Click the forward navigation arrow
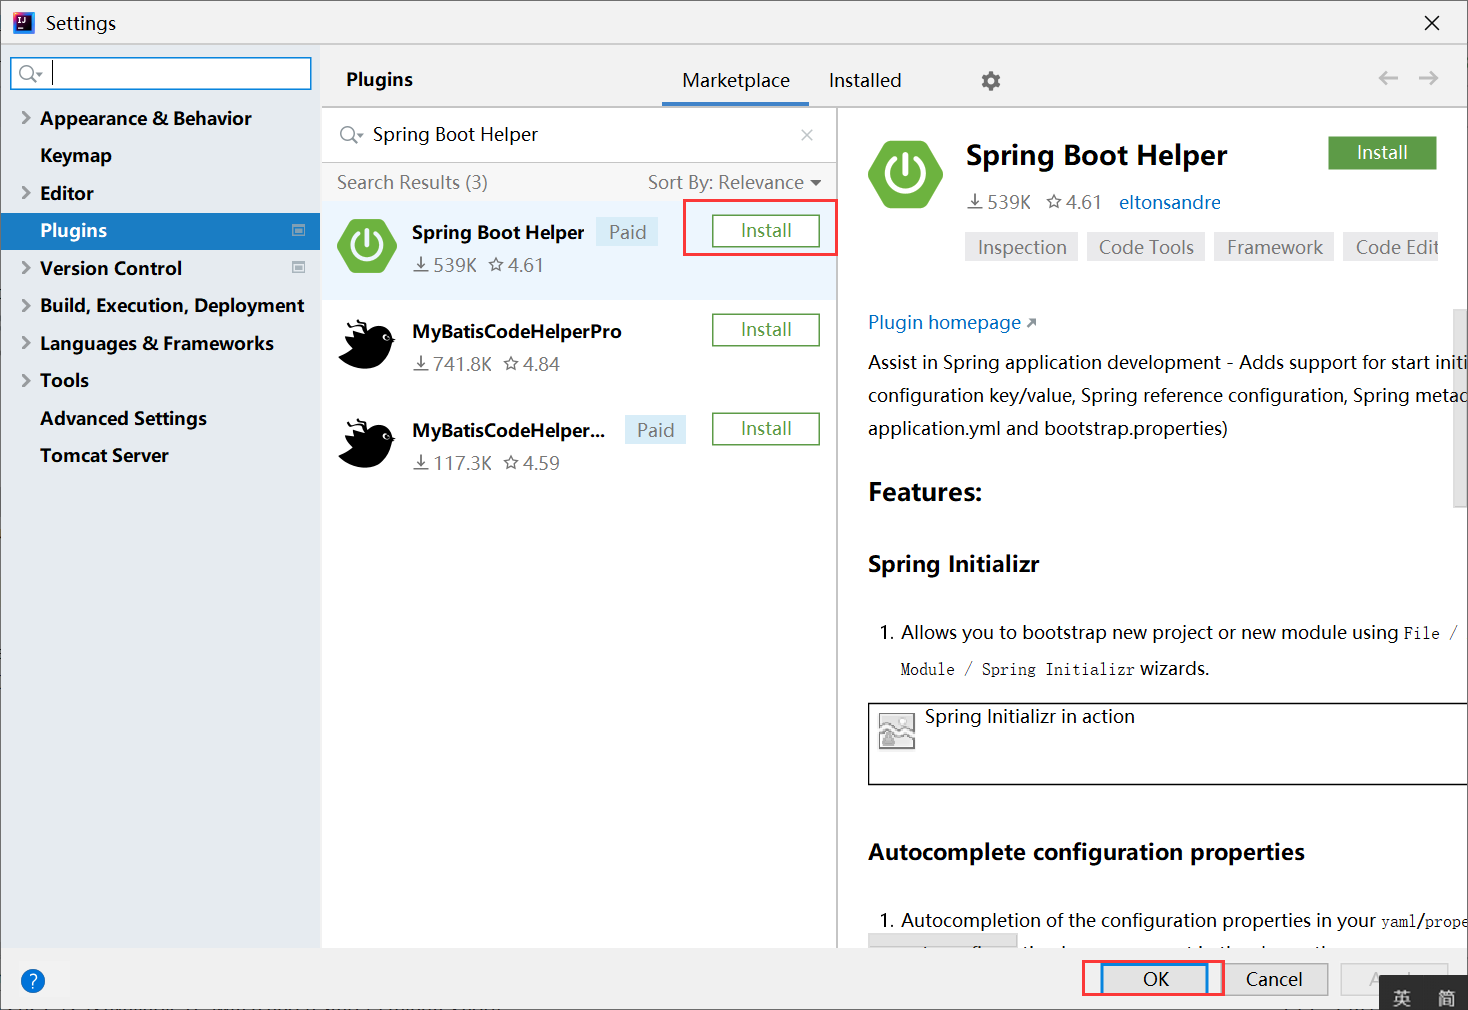The width and height of the screenshot is (1468, 1010). (x=1428, y=78)
